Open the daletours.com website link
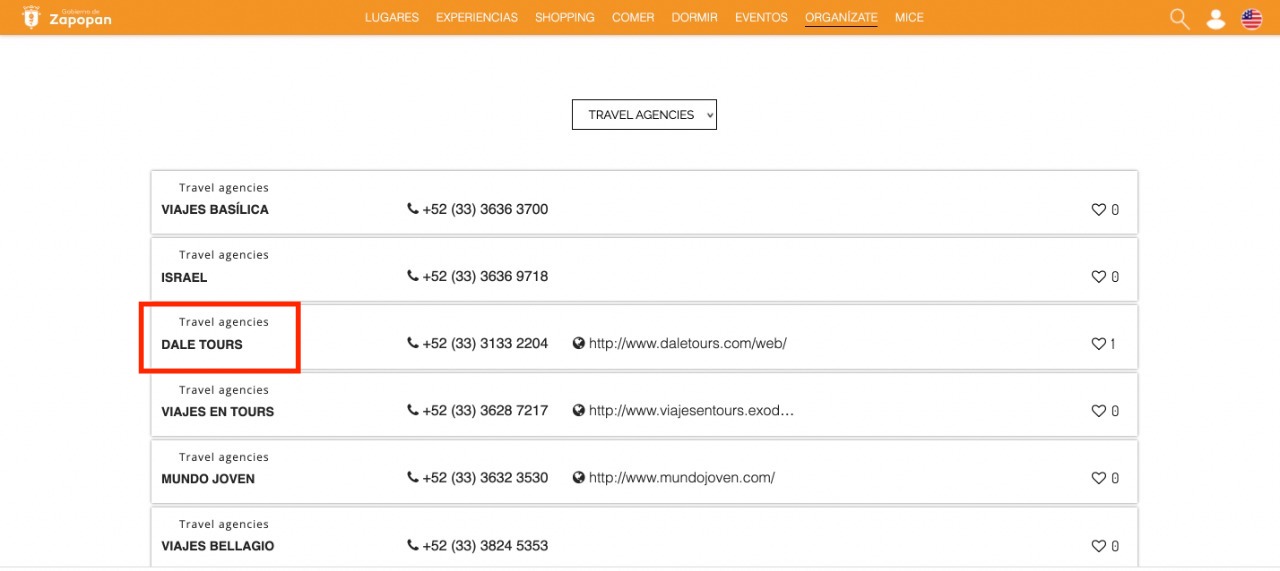 pyautogui.click(x=687, y=343)
